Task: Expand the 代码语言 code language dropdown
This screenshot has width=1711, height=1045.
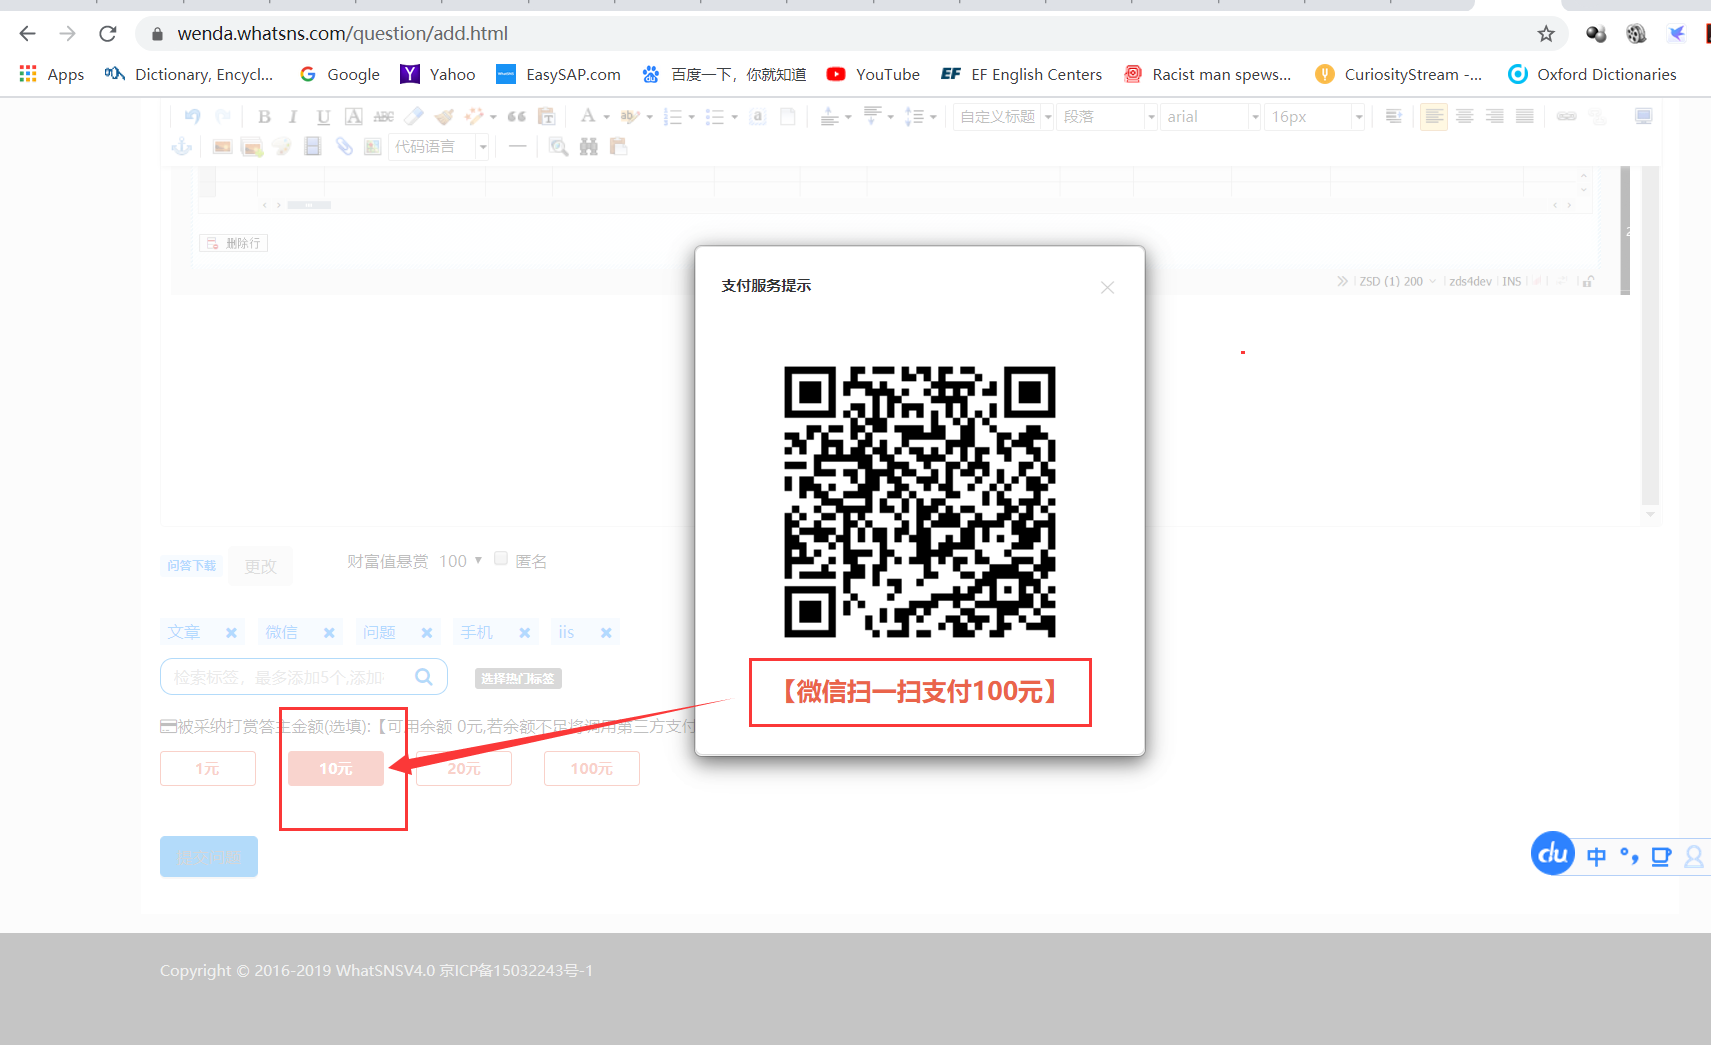Action: 439,147
